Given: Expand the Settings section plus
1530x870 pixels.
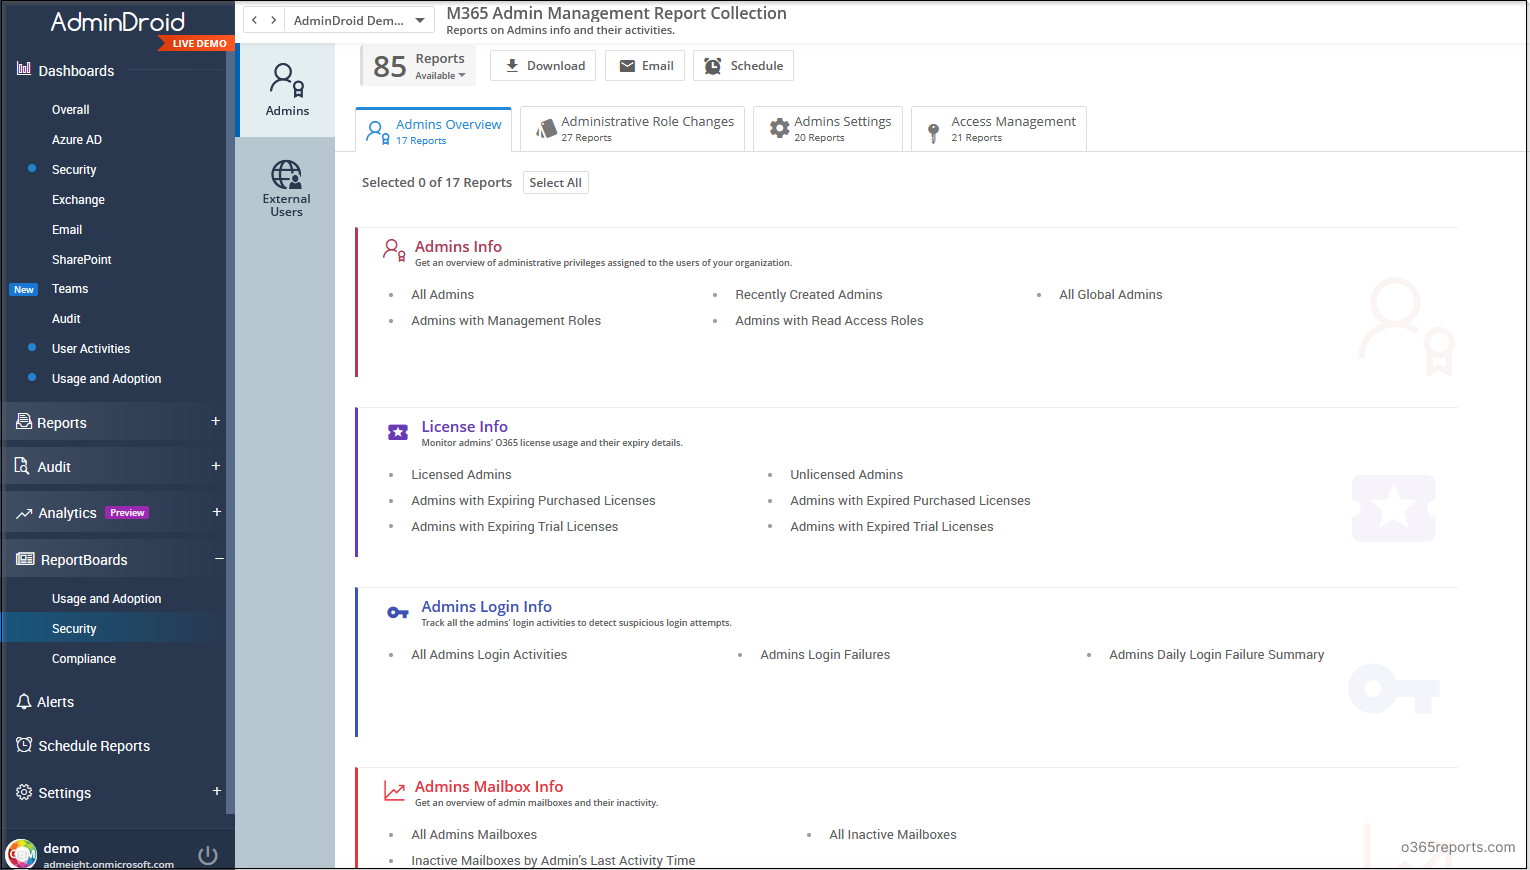Looking at the screenshot, I should pos(216,791).
